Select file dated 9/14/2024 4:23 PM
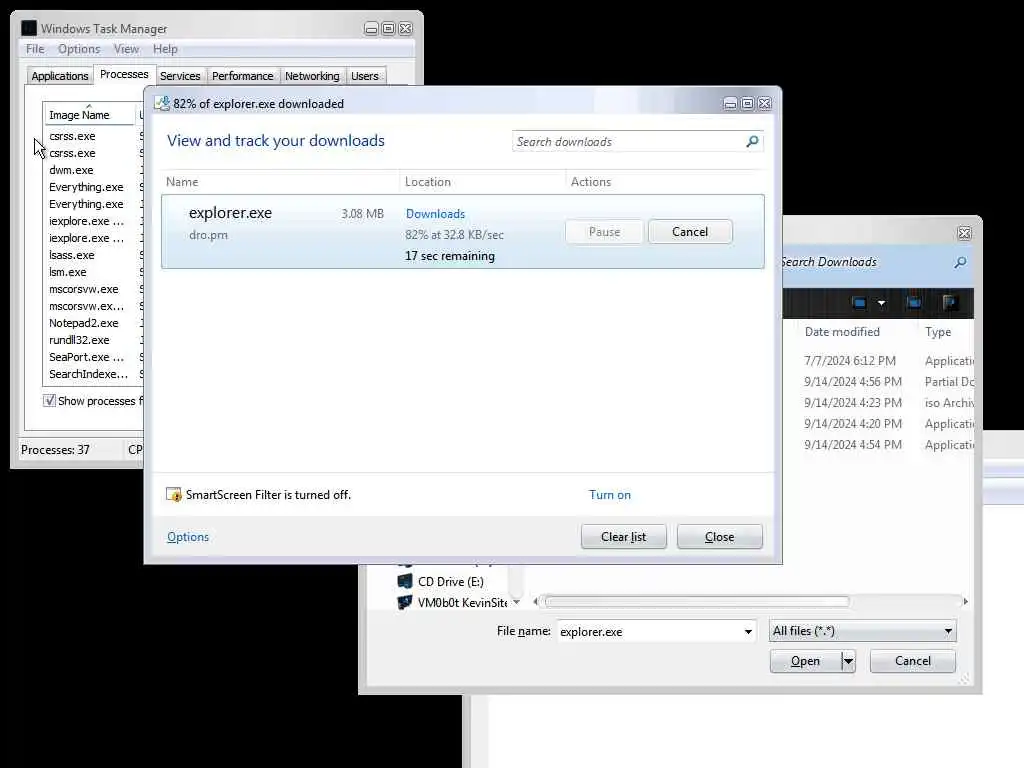Image resolution: width=1024 pixels, height=768 pixels. (x=853, y=402)
